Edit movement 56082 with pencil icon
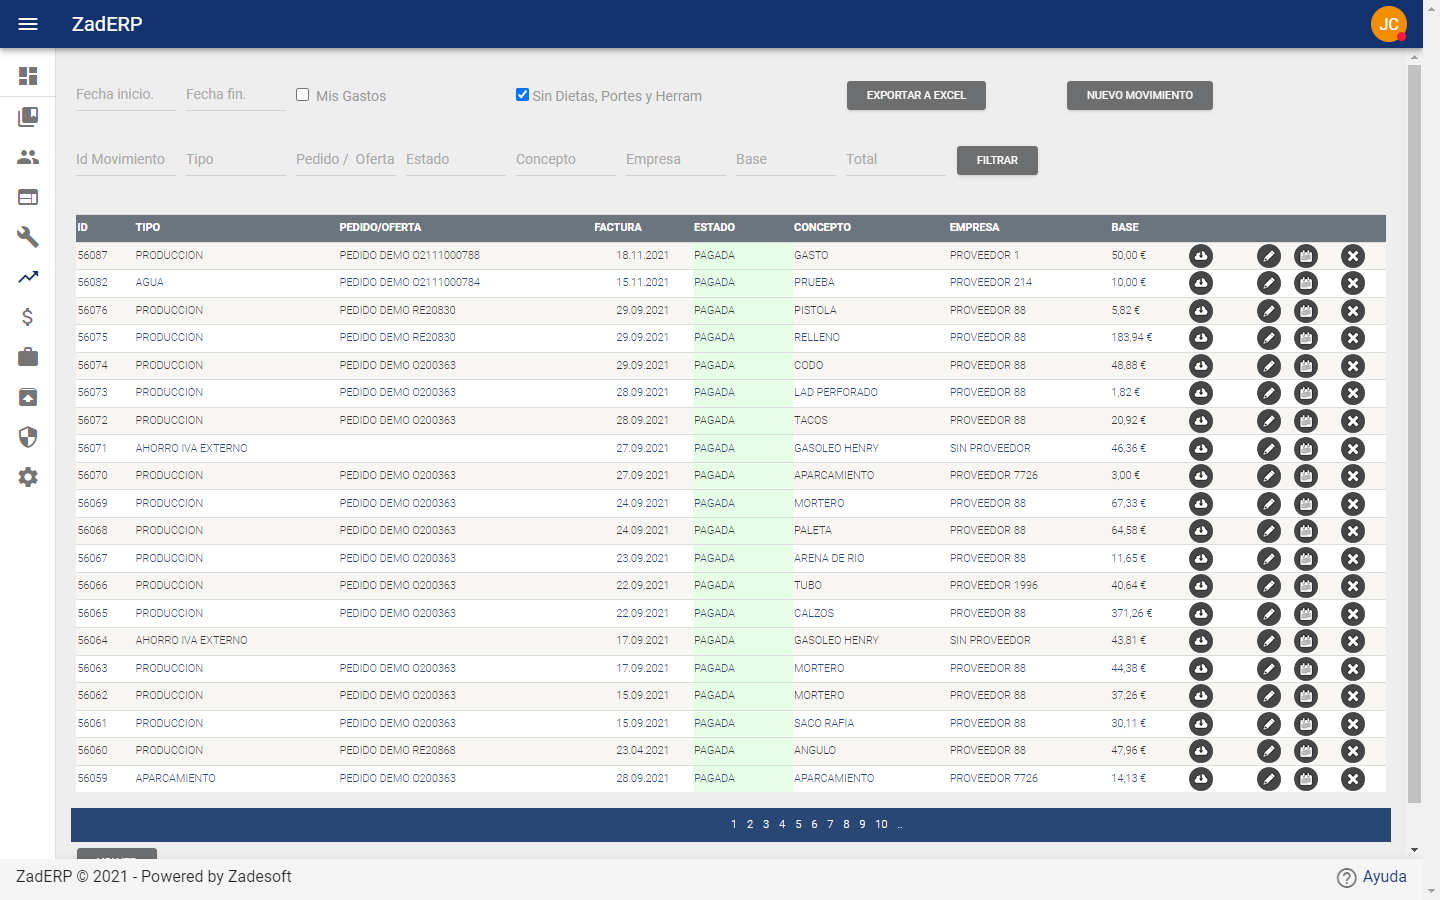 (x=1269, y=283)
